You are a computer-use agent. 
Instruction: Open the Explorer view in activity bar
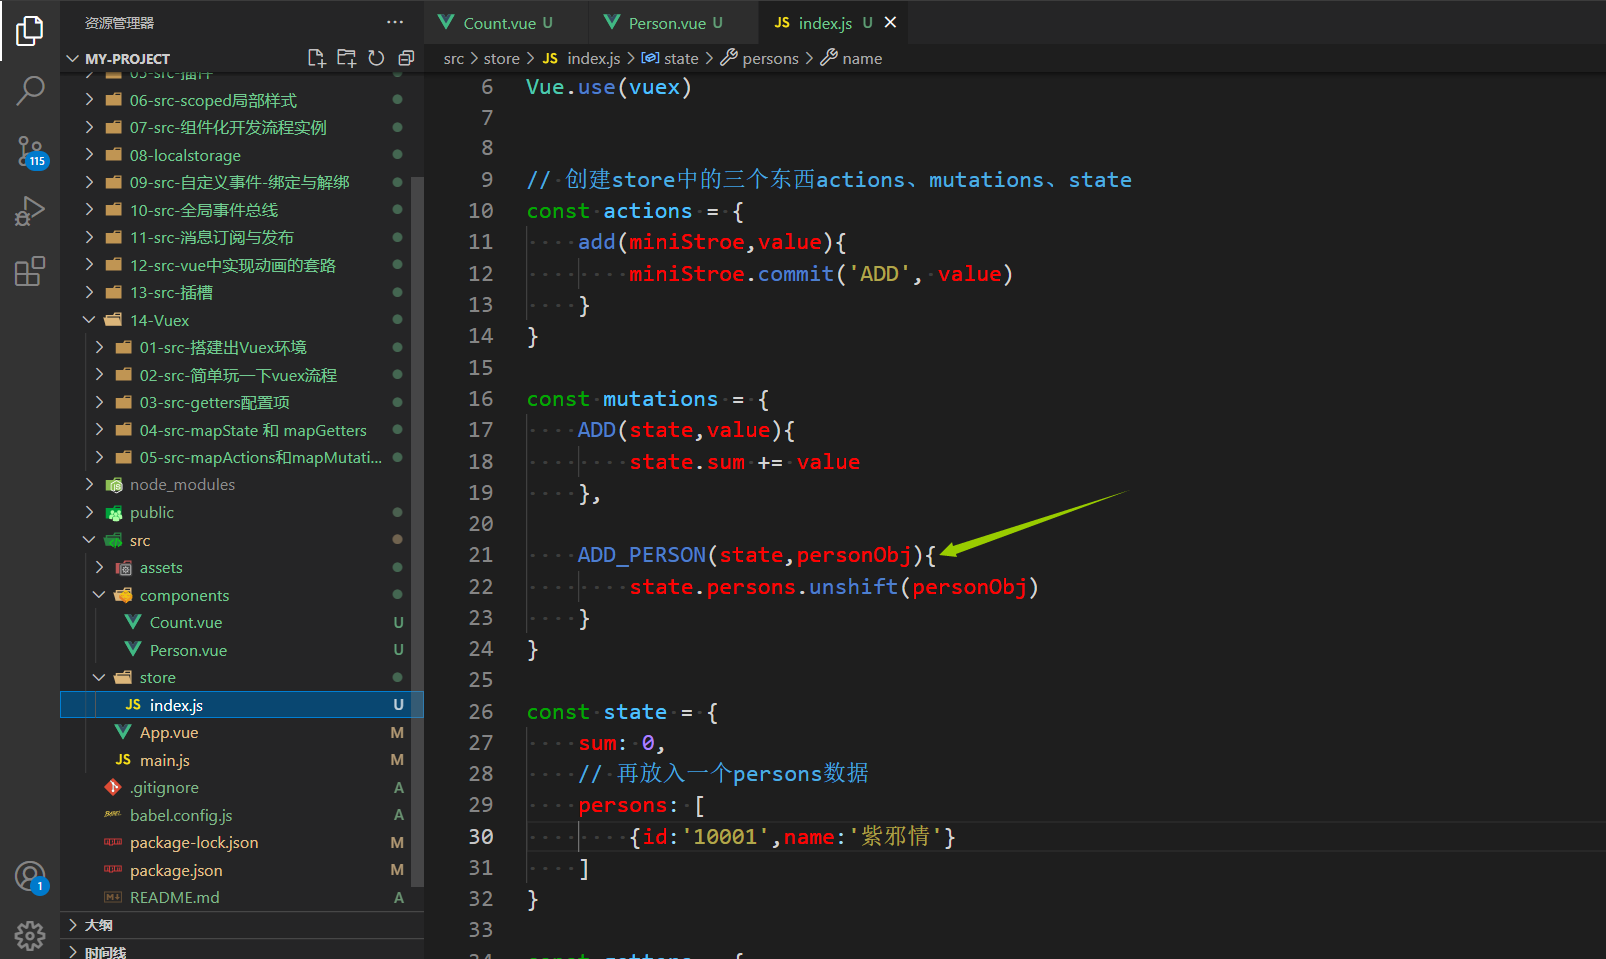(30, 31)
